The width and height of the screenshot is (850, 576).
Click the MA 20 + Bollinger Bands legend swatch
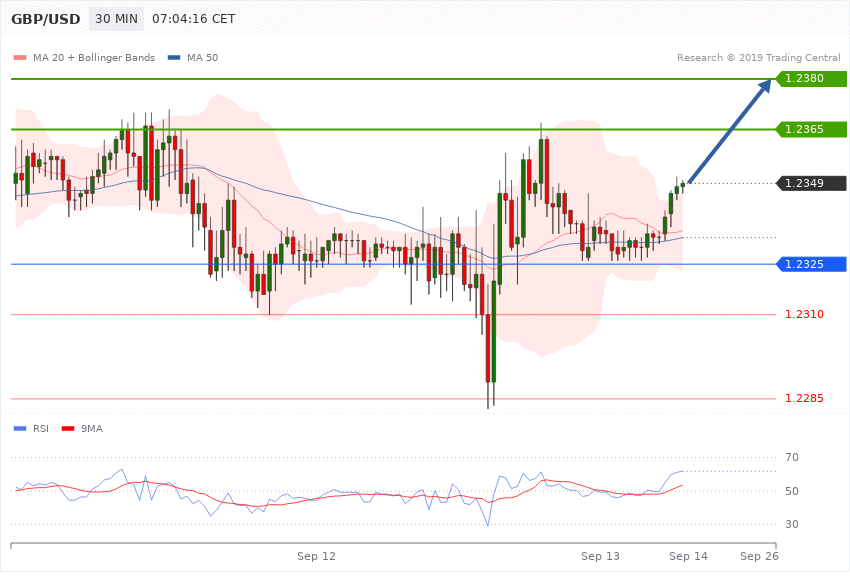click(x=20, y=57)
